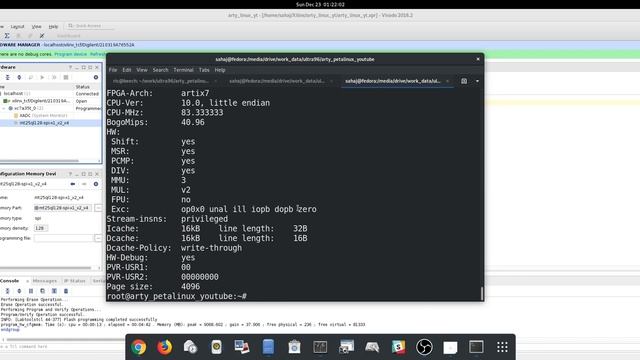Close the terminal window

tap(478, 59)
